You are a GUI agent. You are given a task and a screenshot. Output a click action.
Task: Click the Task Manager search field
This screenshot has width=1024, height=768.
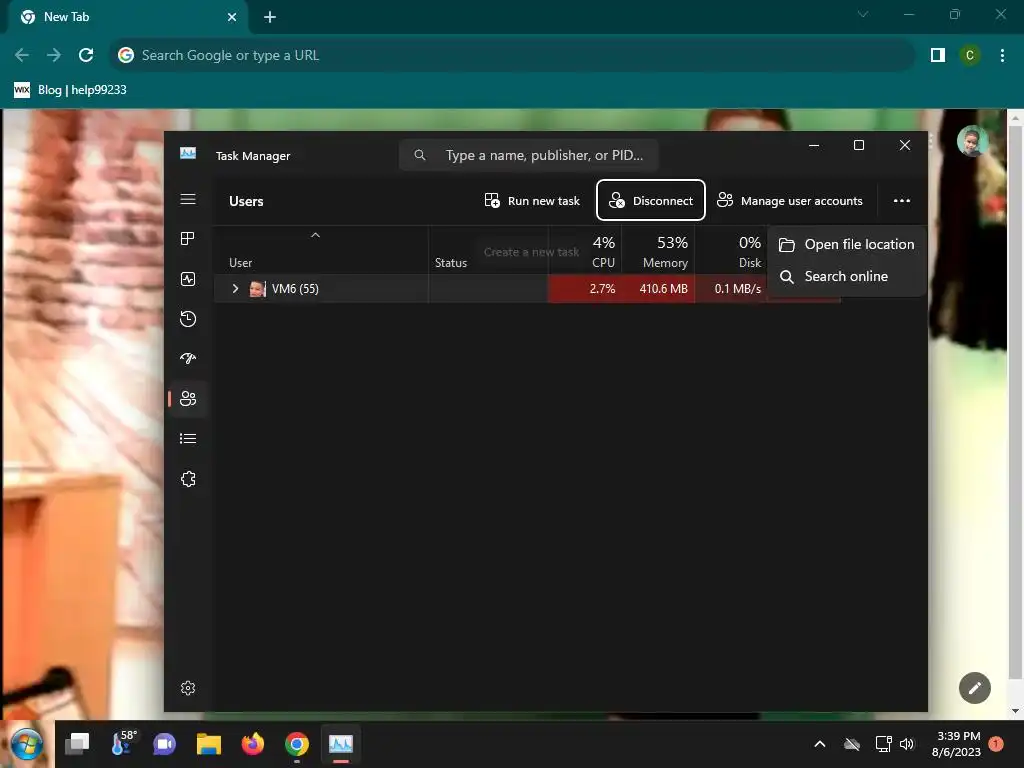(528, 155)
